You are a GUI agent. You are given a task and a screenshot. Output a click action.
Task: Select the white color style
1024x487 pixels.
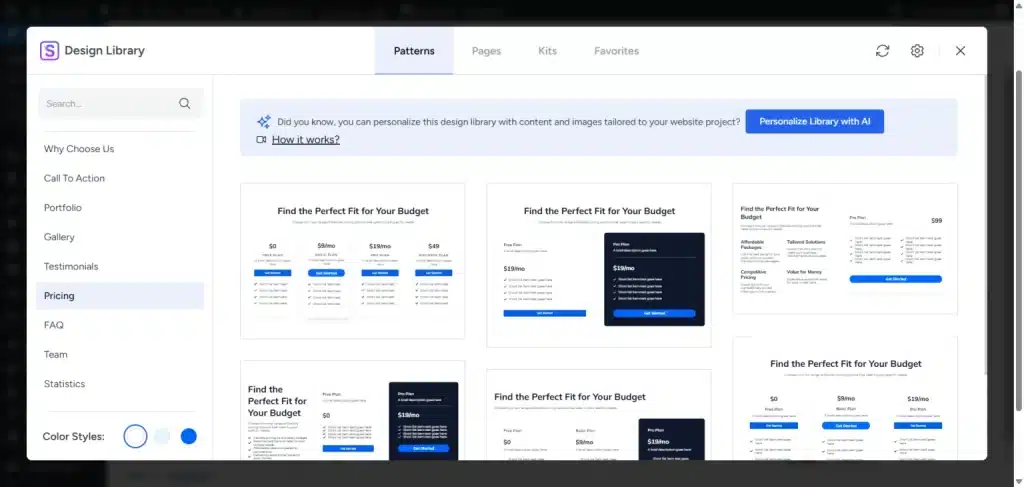tap(135, 436)
